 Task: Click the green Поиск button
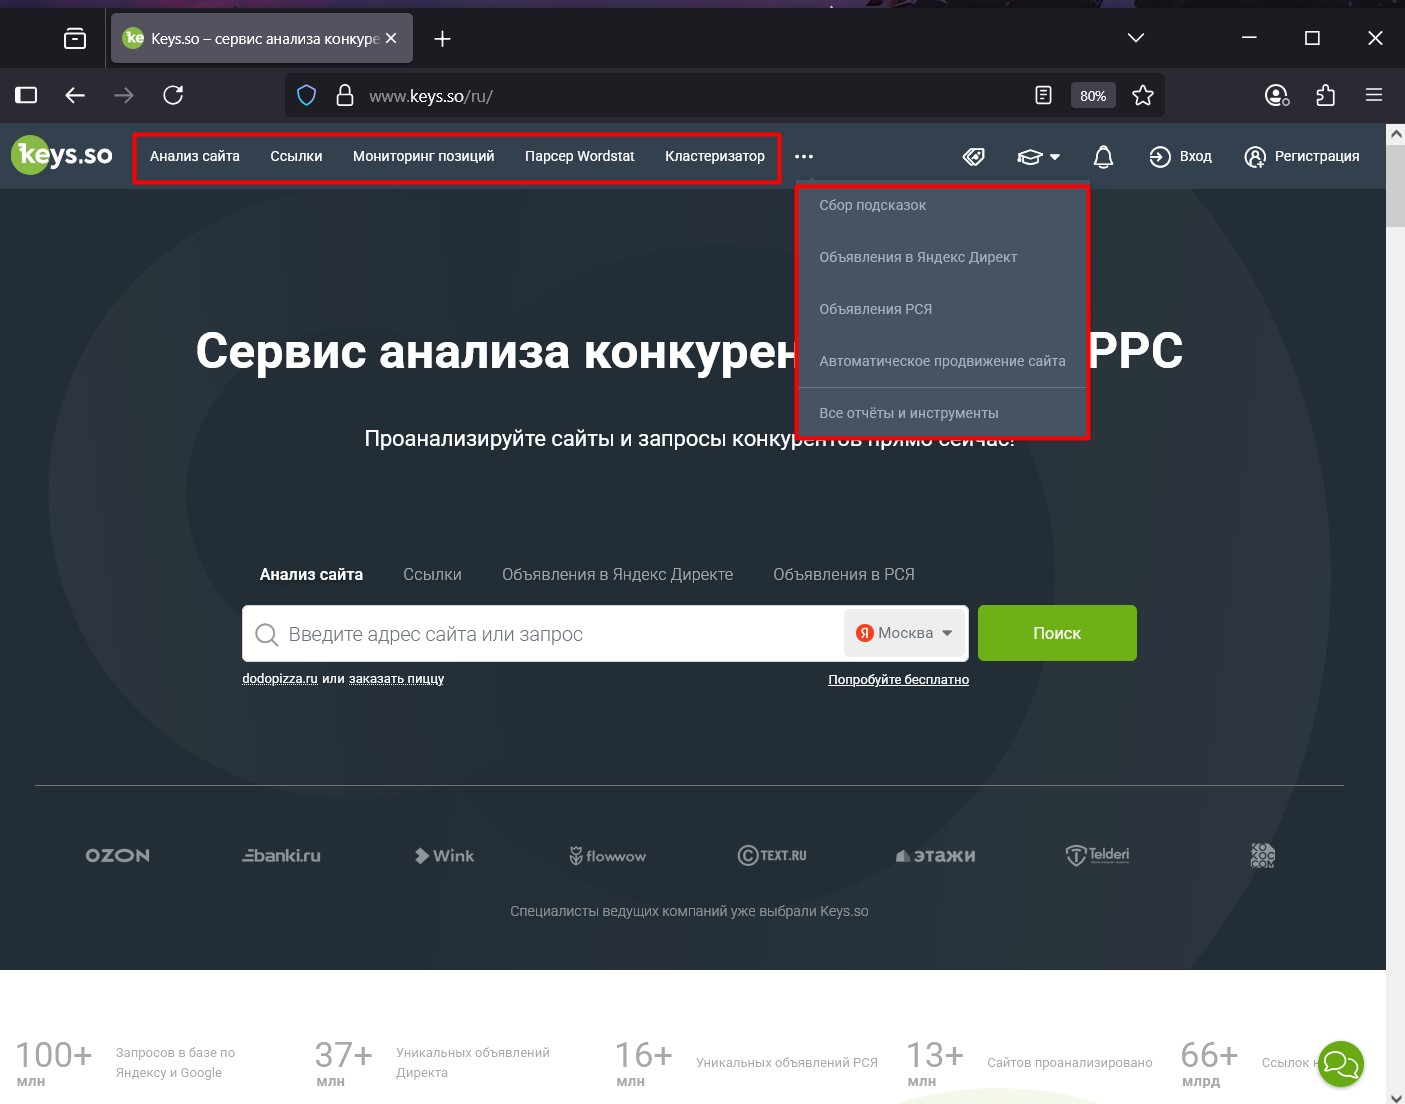click(1056, 632)
